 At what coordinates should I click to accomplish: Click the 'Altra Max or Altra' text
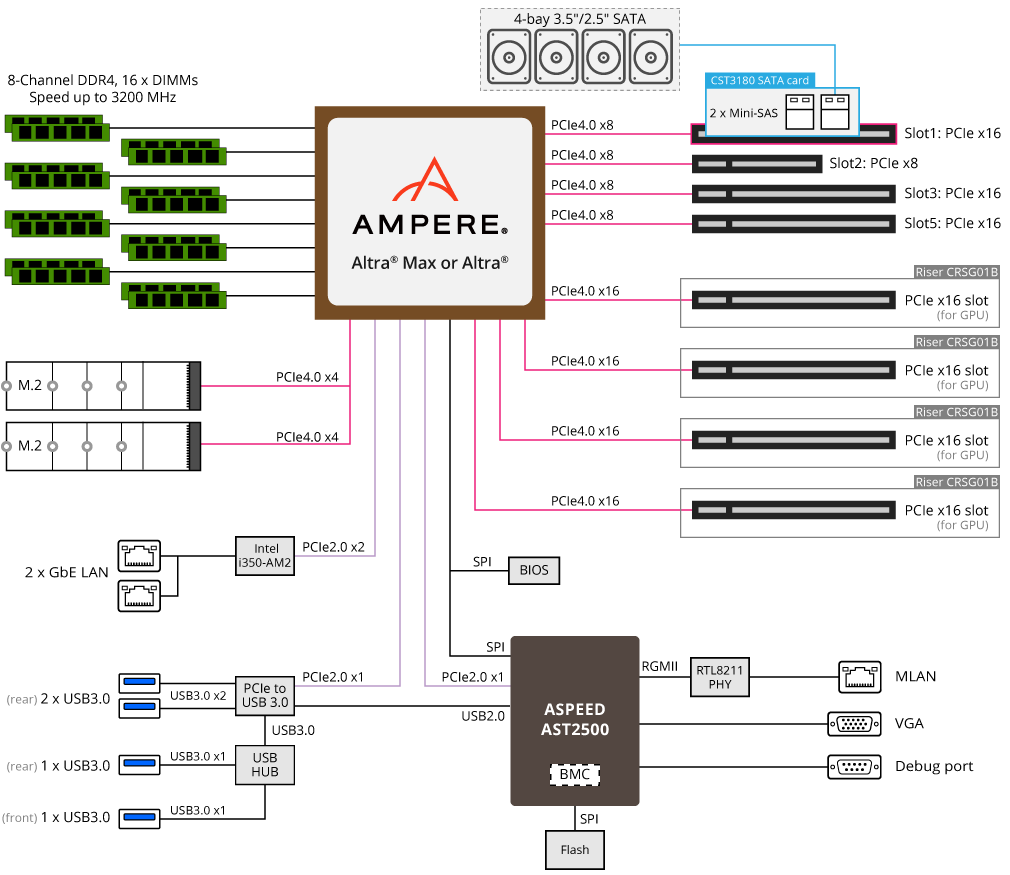pos(430,263)
